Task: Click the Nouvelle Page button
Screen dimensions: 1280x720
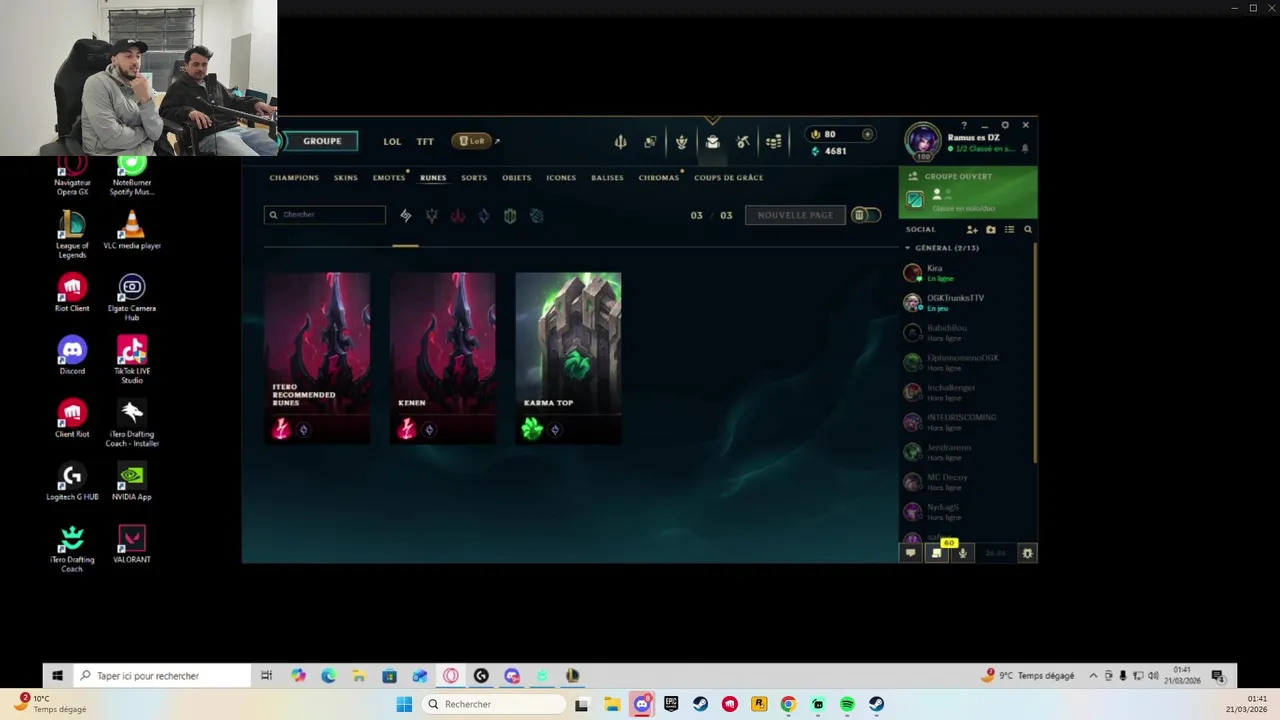Action: tap(795, 215)
